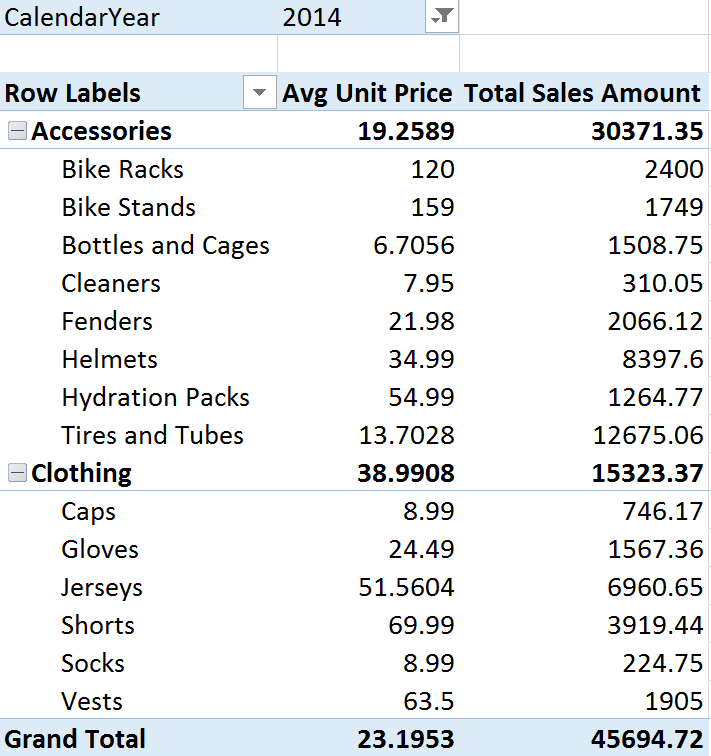Select the CalendarYear label cell
This screenshot has height=756, width=711.
83,18
